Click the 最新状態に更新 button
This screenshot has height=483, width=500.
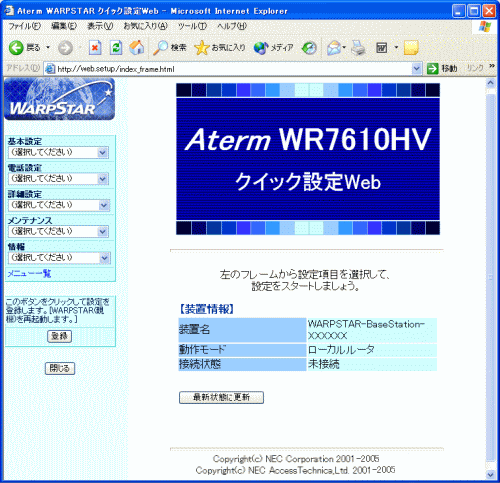point(221,397)
